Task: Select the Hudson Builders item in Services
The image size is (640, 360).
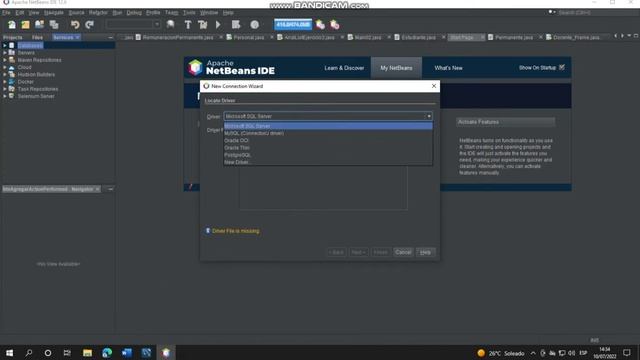Action: pyautogui.click(x=36, y=75)
